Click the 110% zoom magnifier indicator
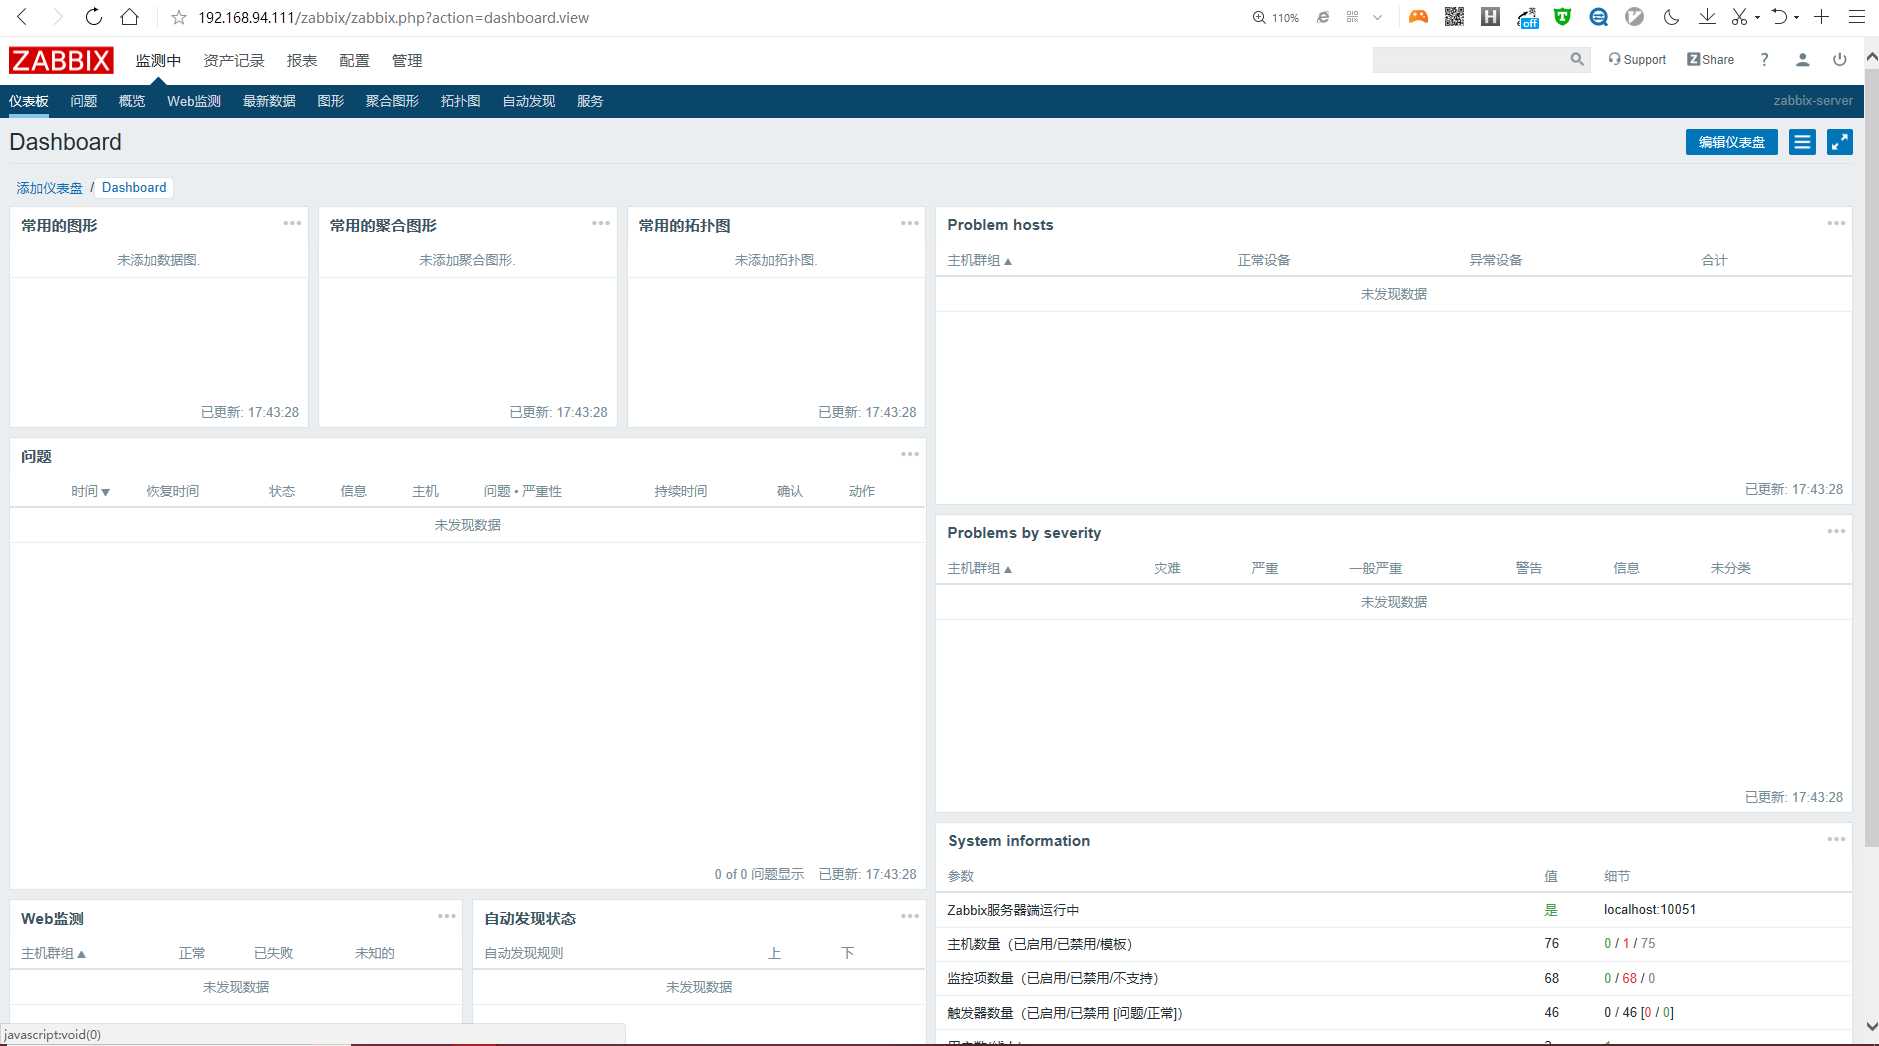Image resolution: width=1879 pixels, height=1046 pixels. click(1275, 17)
